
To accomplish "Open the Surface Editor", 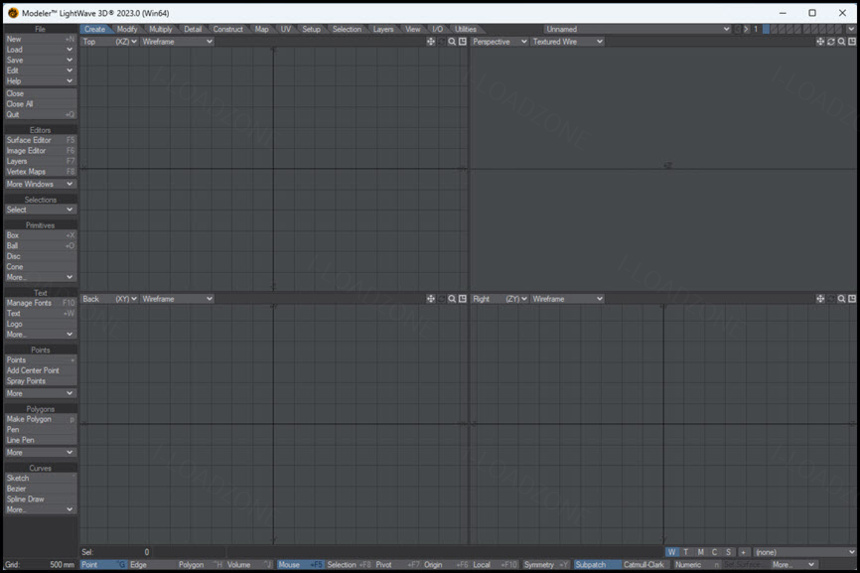I will click(40, 140).
